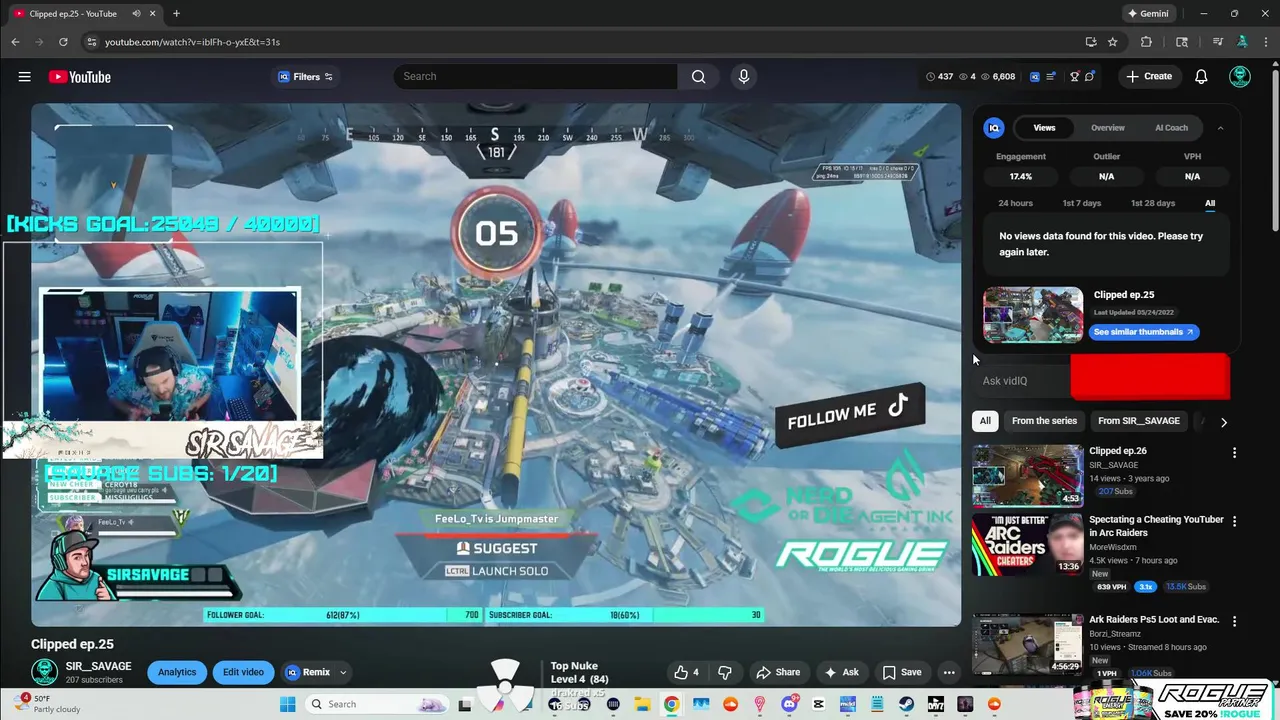View site information icon left of URL
Screen dimensions: 1280x720
pyautogui.click(x=91, y=42)
